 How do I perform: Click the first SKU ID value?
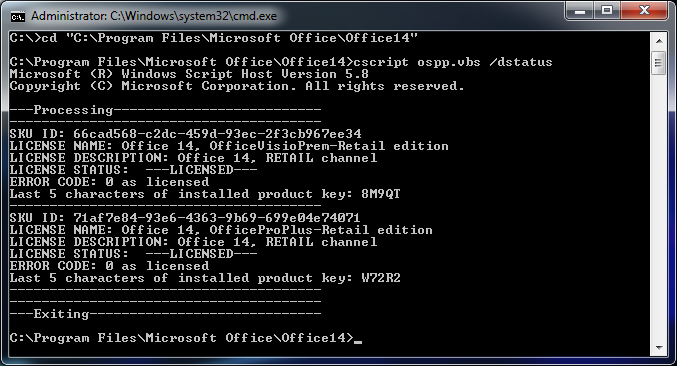[x=217, y=134]
